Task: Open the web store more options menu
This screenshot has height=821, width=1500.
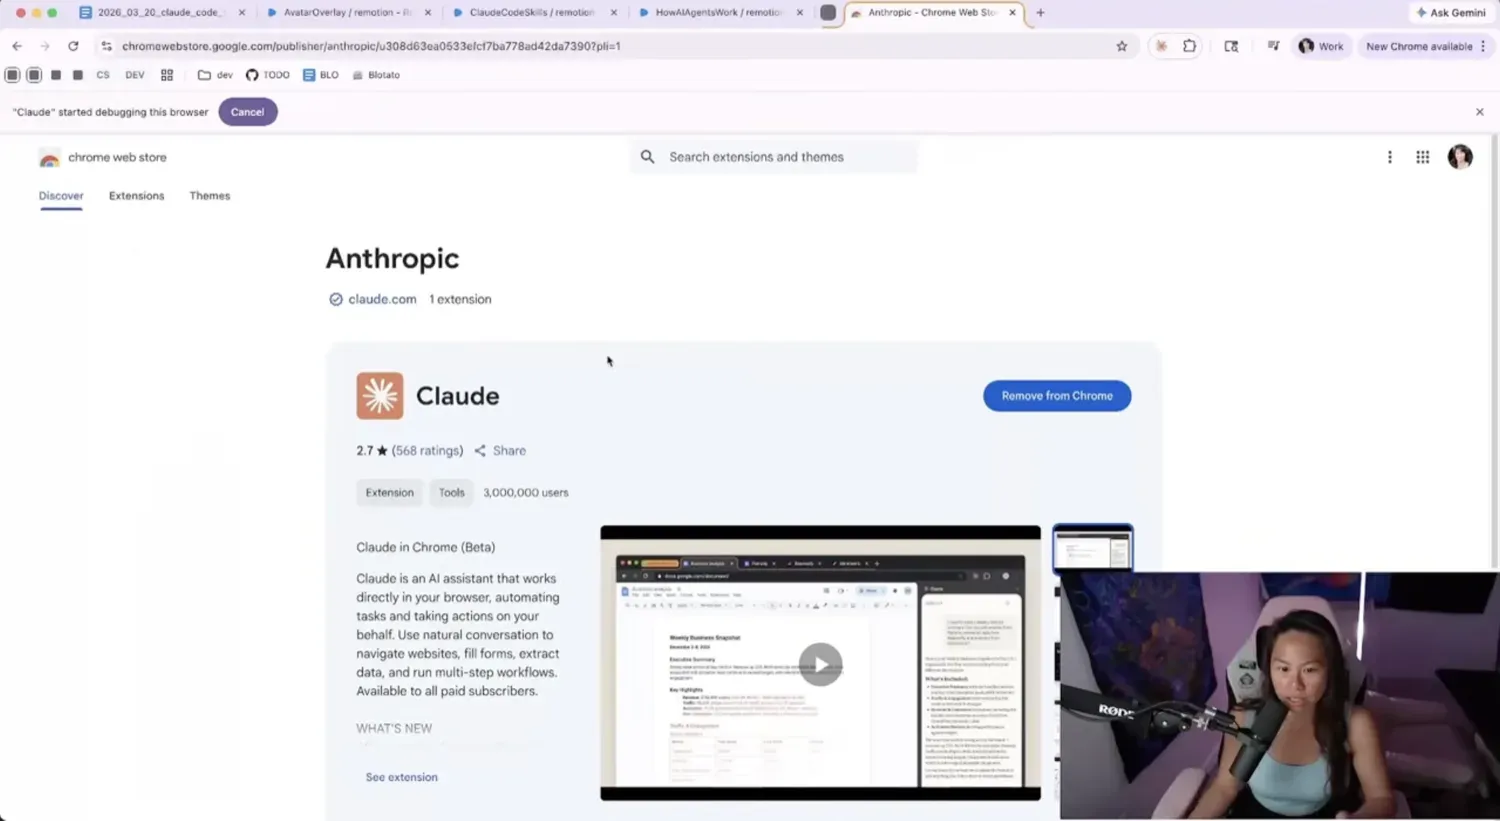Action: (x=1389, y=157)
